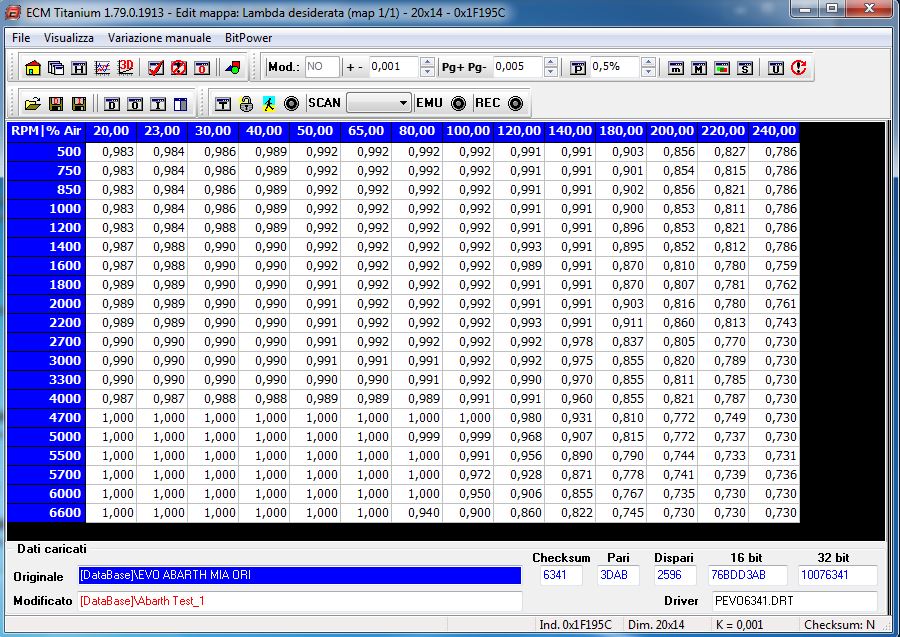900x637 pixels.
Task: Click the Dispari value 2596
Action: coord(675,575)
